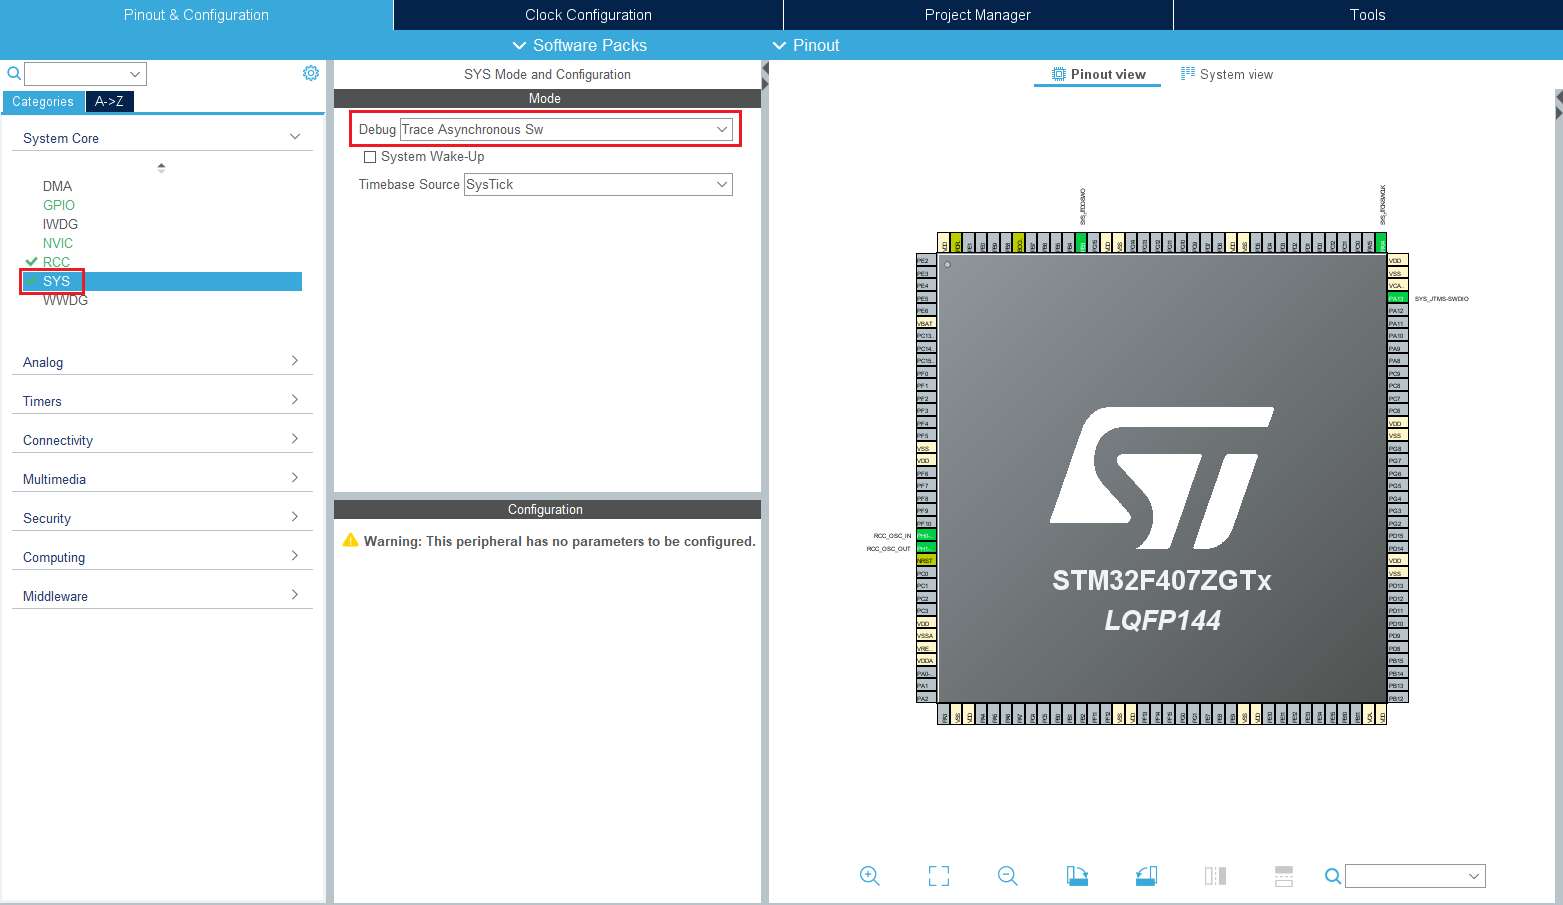Switch the sidebar to A->Z sorting

pos(109,101)
